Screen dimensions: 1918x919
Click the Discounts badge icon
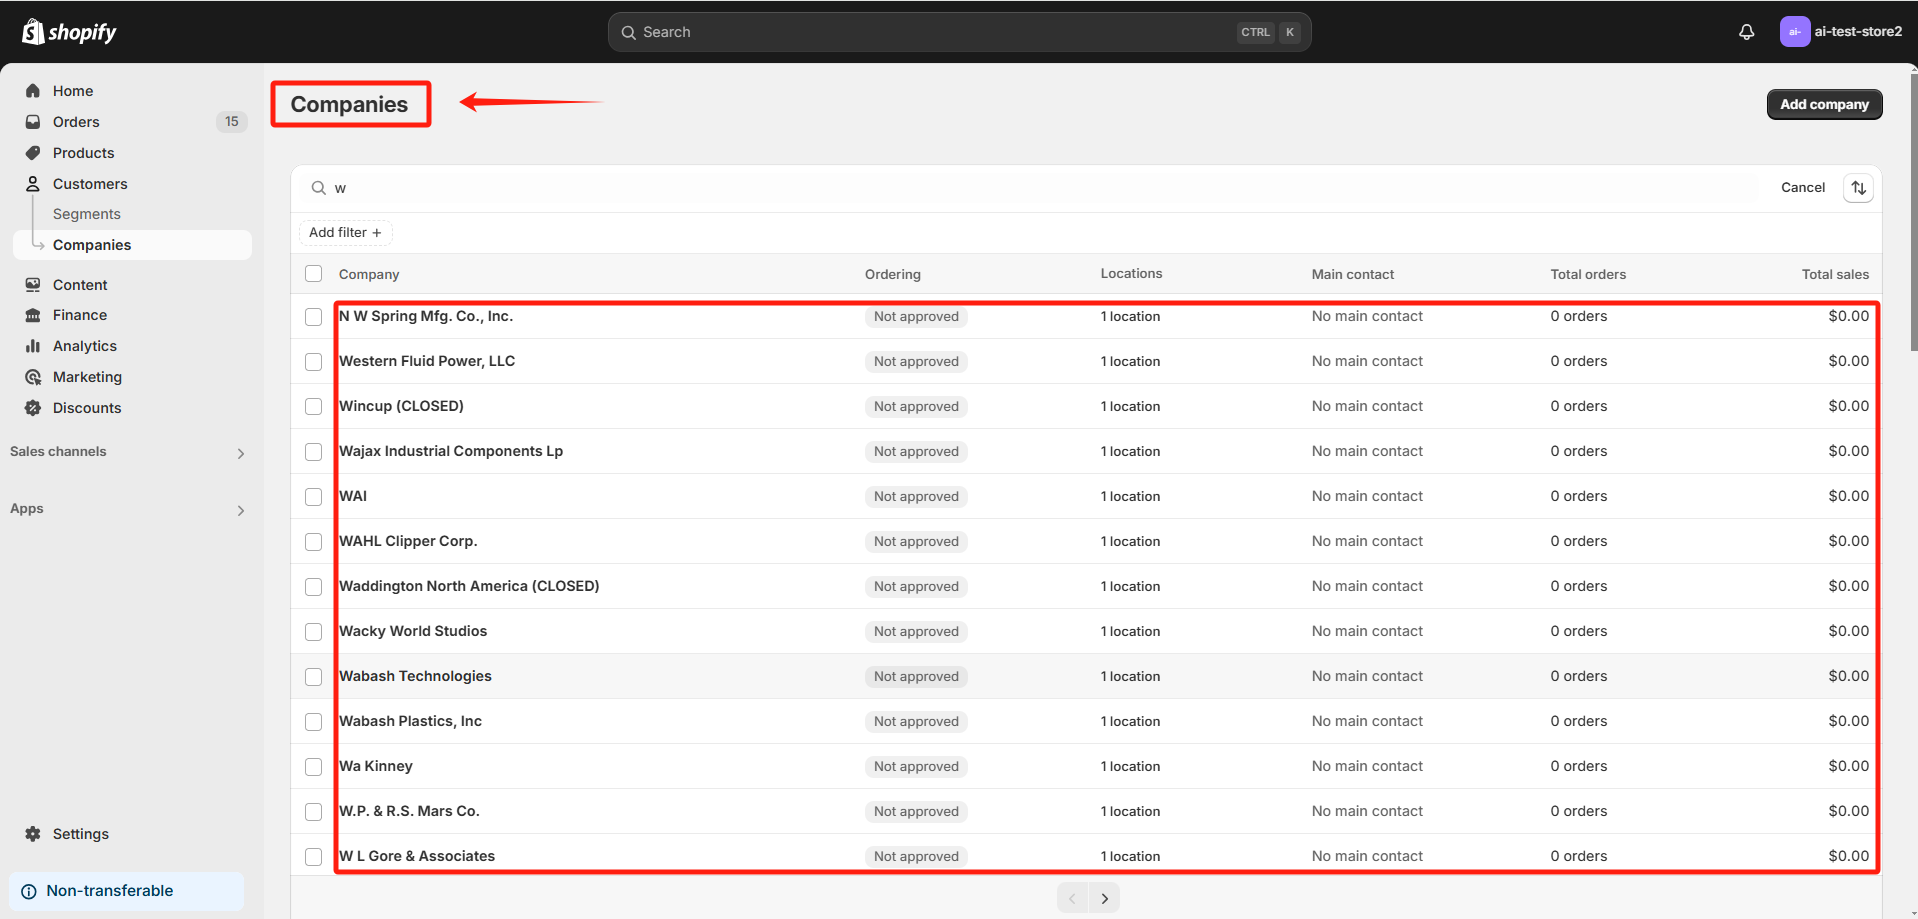click(33, 408)
